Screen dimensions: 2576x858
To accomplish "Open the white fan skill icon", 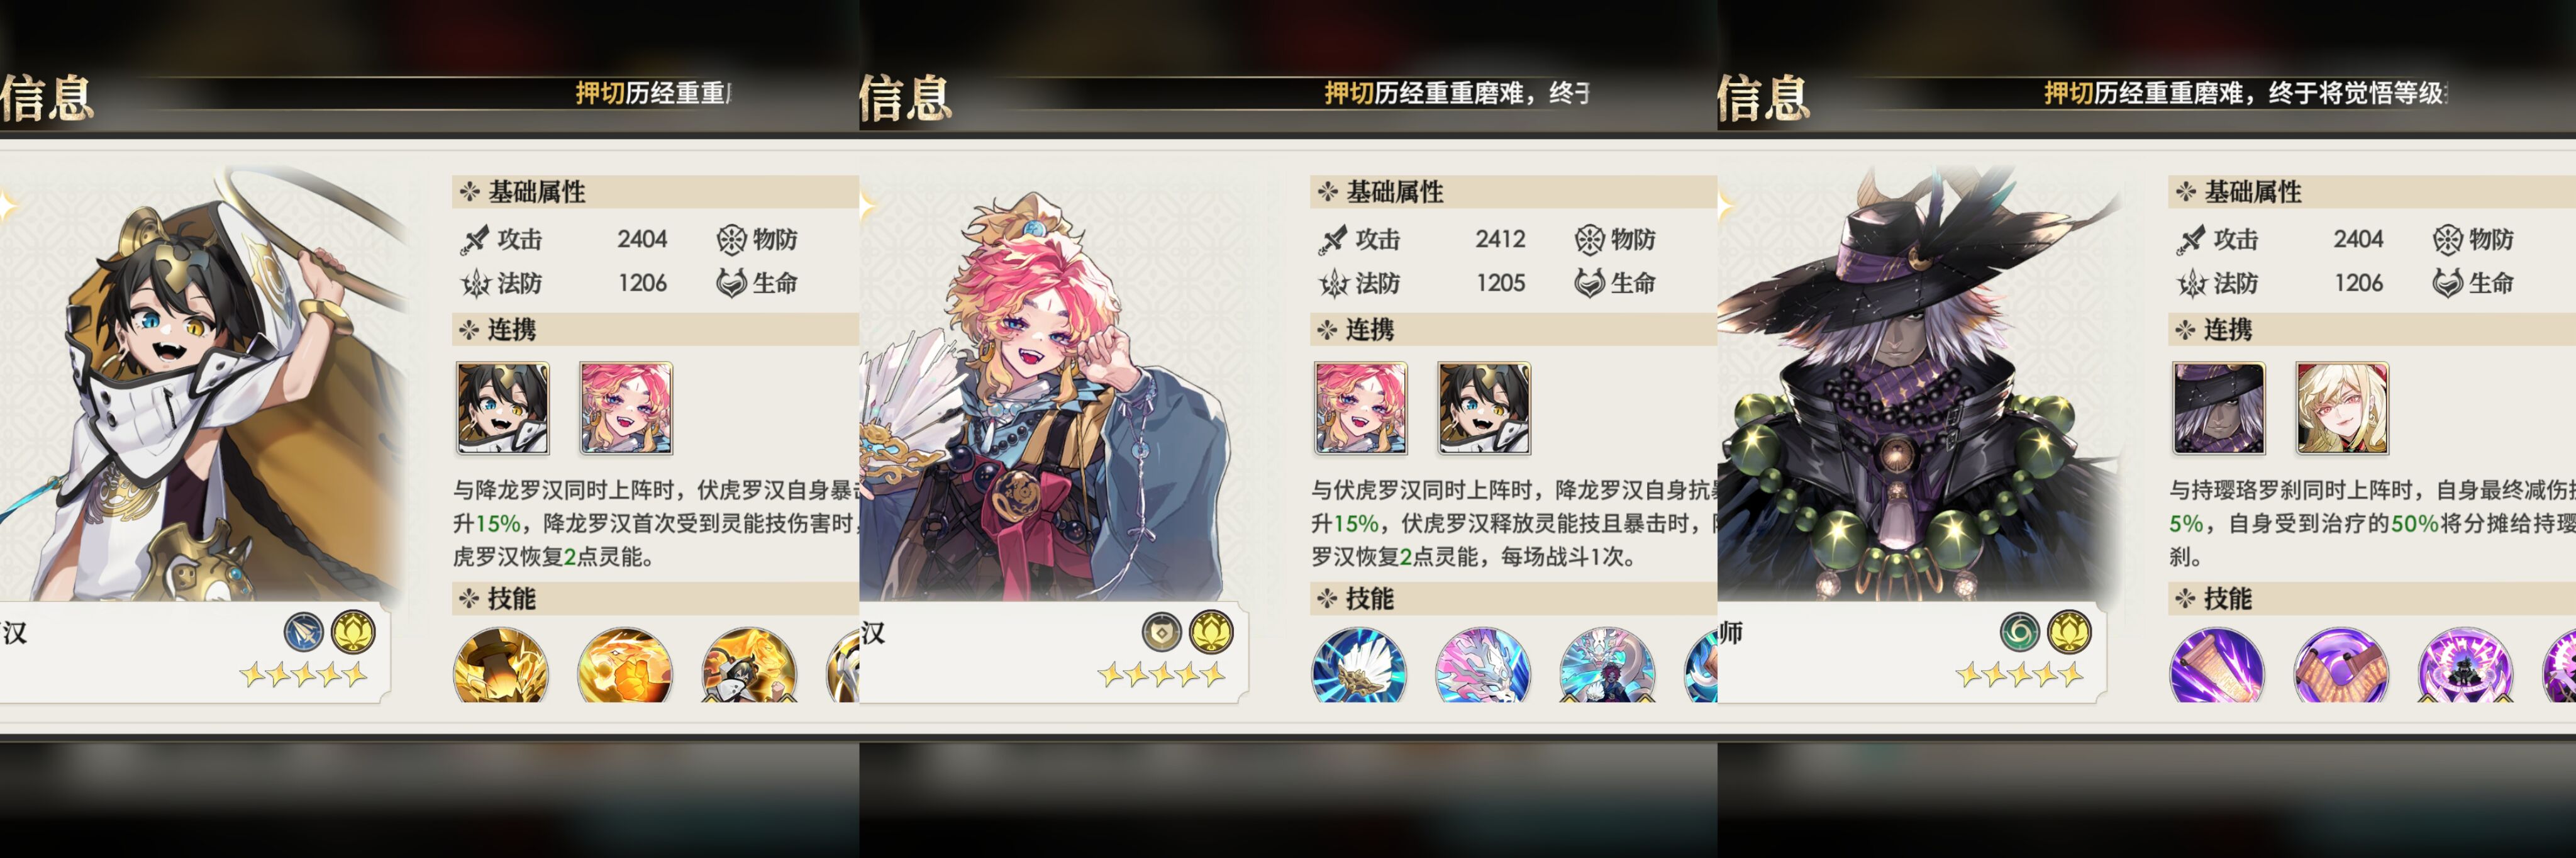I will 1359,666.
